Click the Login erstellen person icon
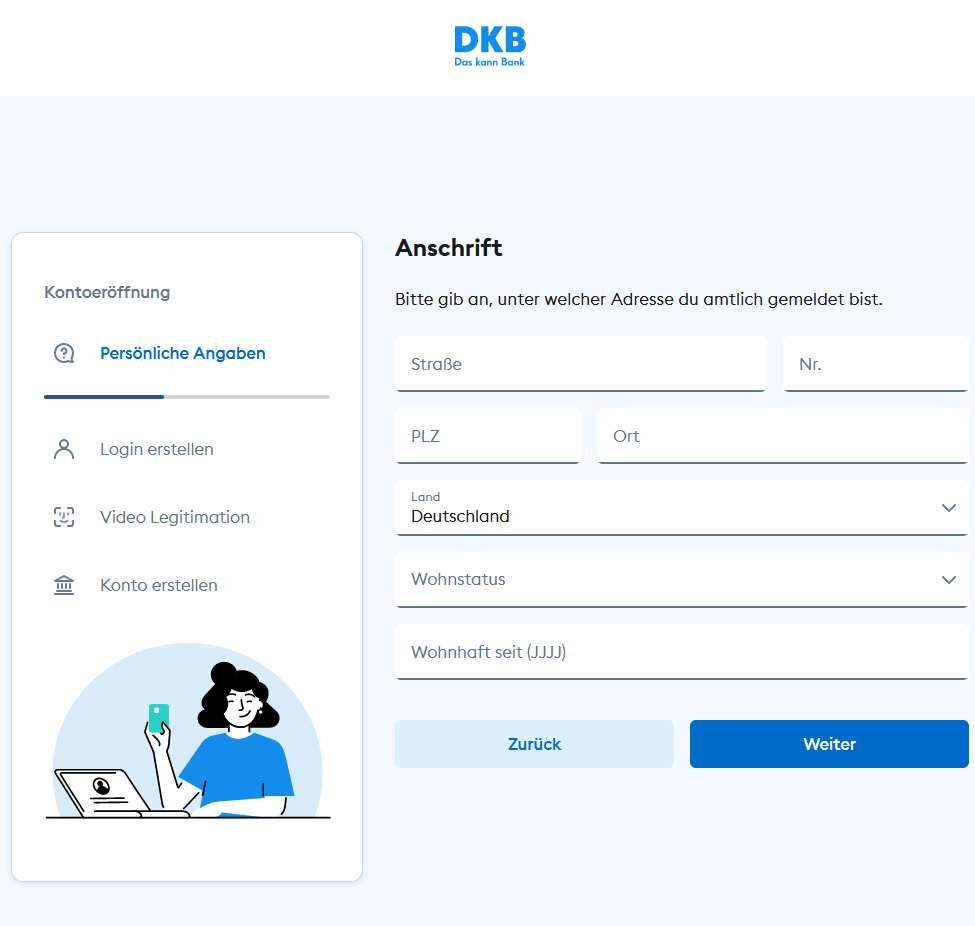The width and height of the screenshot is (975, 926). pyautogui.click(x=64, y=449)
